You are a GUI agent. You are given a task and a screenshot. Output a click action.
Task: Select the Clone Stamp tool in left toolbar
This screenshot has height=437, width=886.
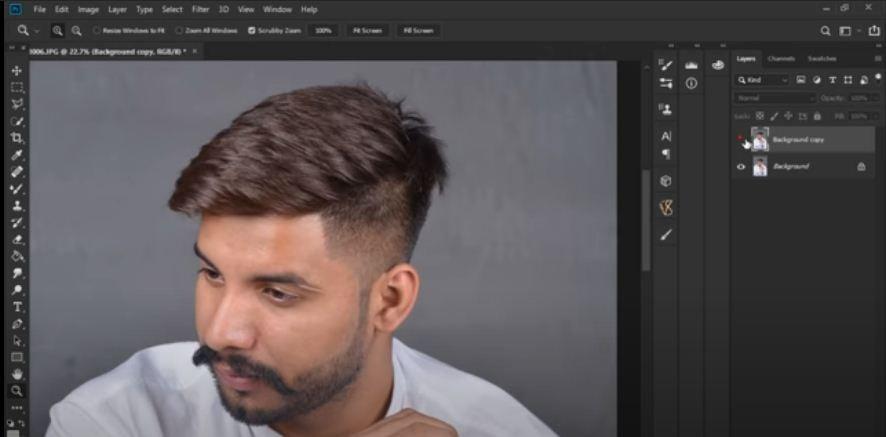point(17,206)
